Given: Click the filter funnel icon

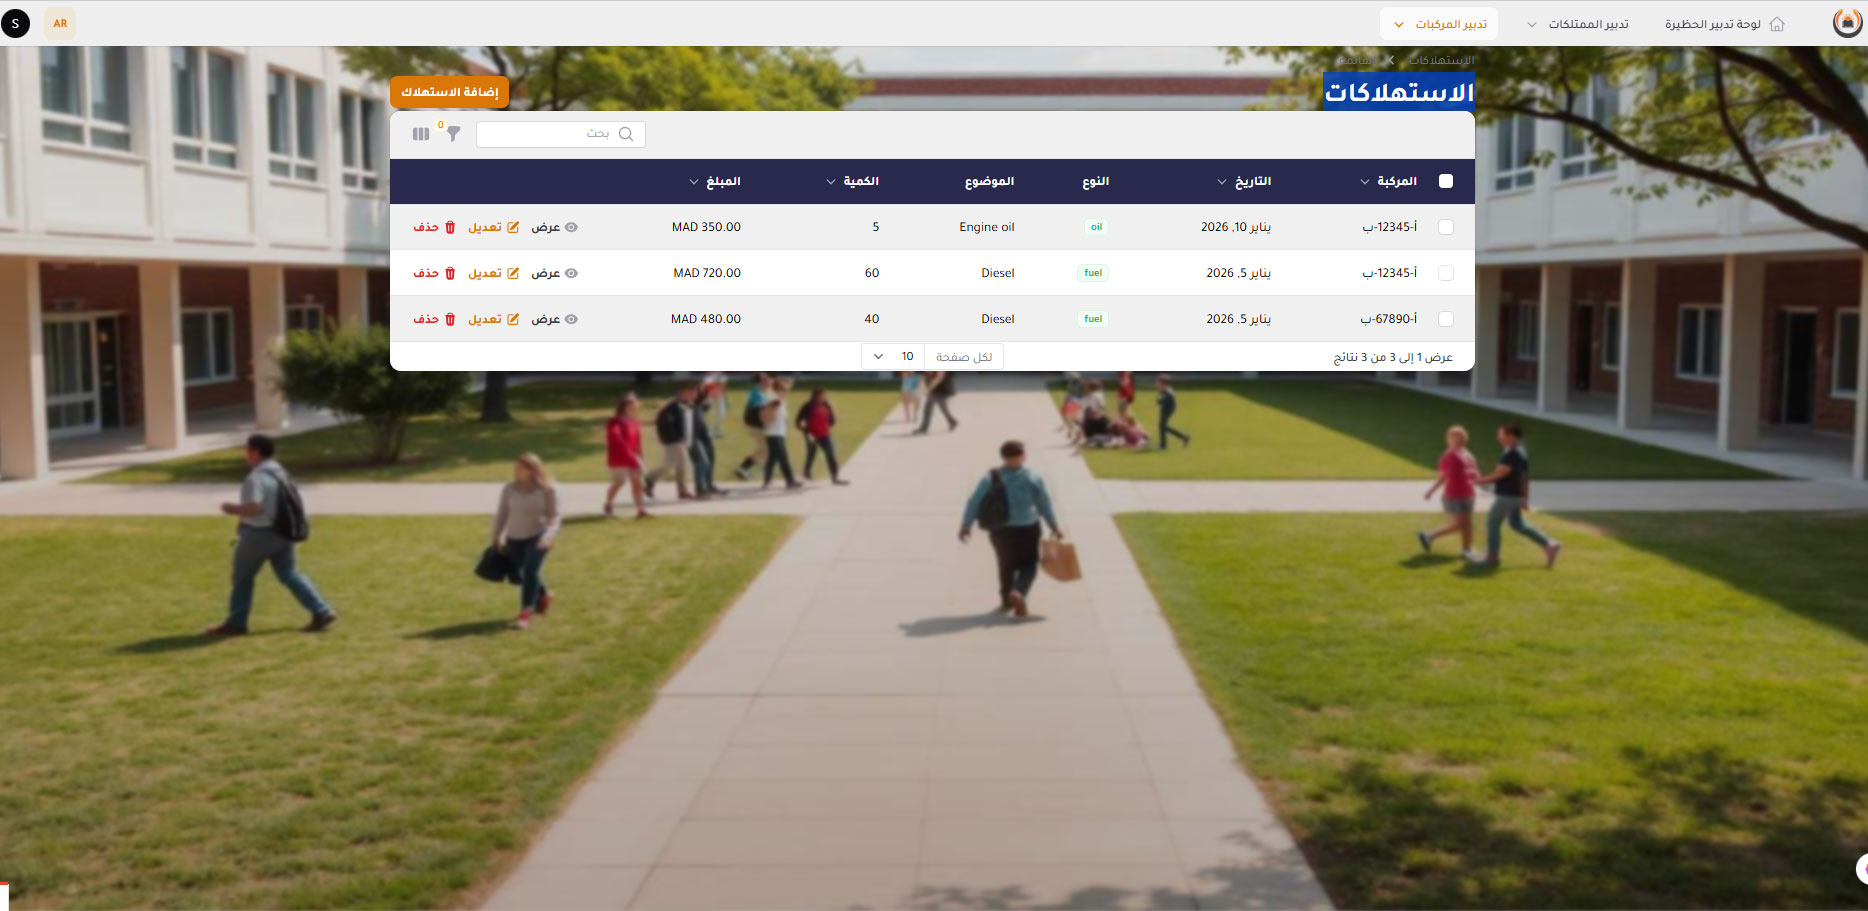Looking at the screenshot, I should 453,134.
